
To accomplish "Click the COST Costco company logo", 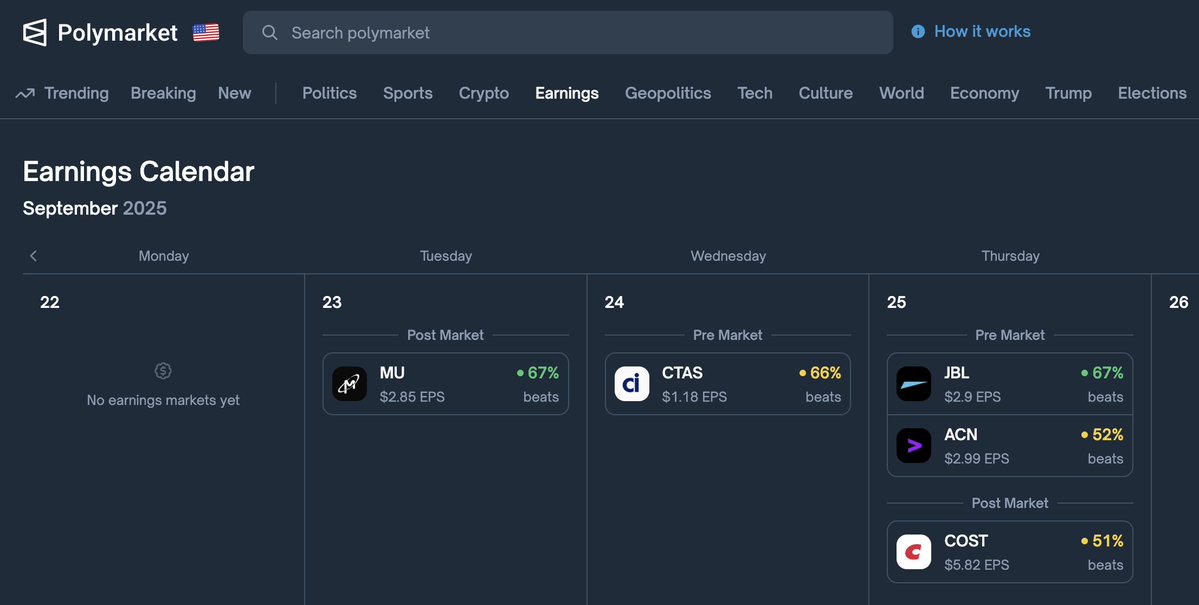I will tap(914, 552).
